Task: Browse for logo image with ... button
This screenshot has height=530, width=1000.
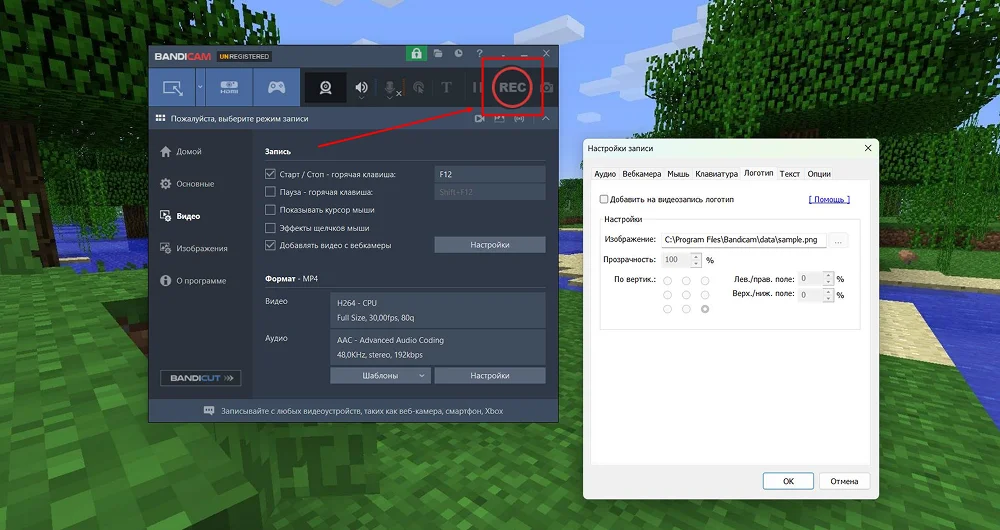Action: pyautogui.click(x=838, y=240)
